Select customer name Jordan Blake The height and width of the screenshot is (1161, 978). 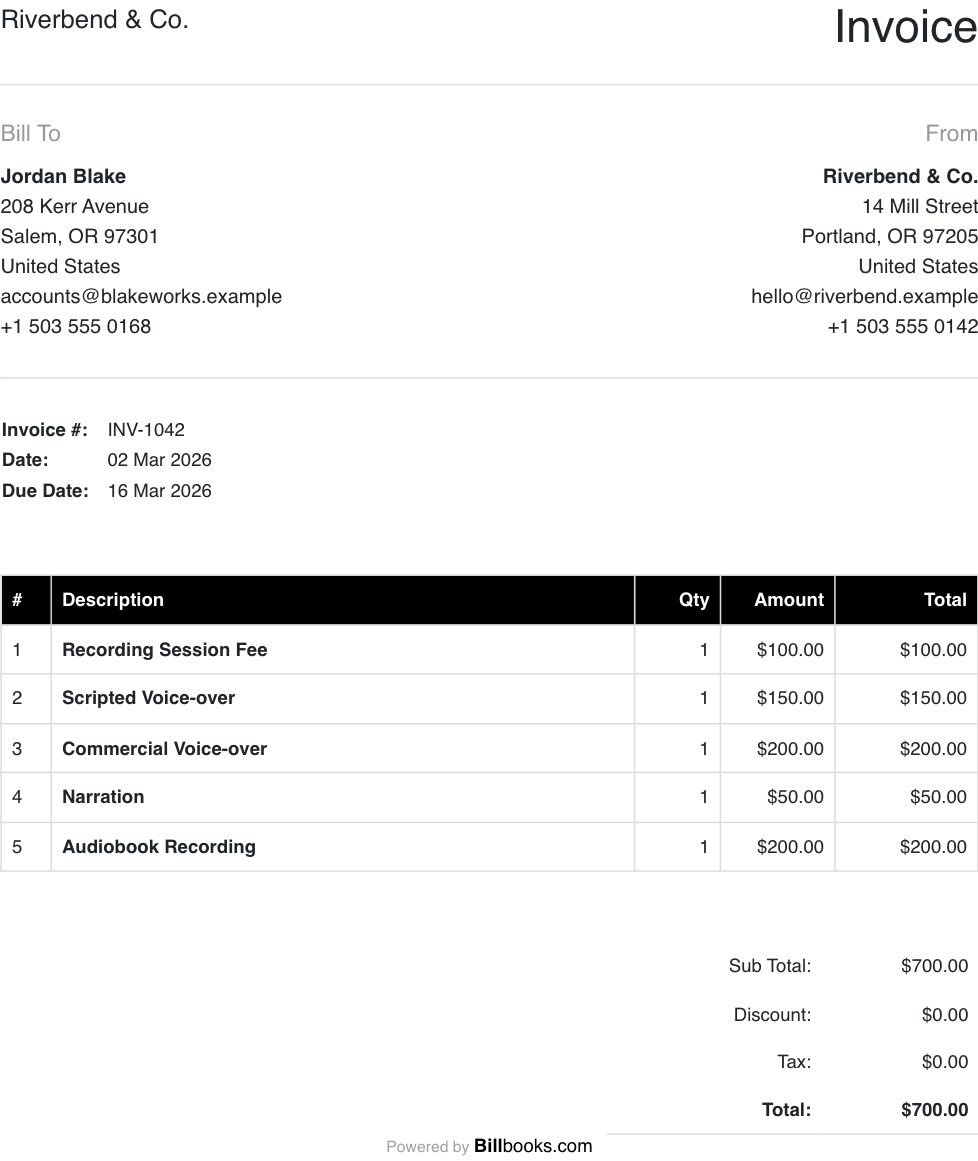(63, 176)
